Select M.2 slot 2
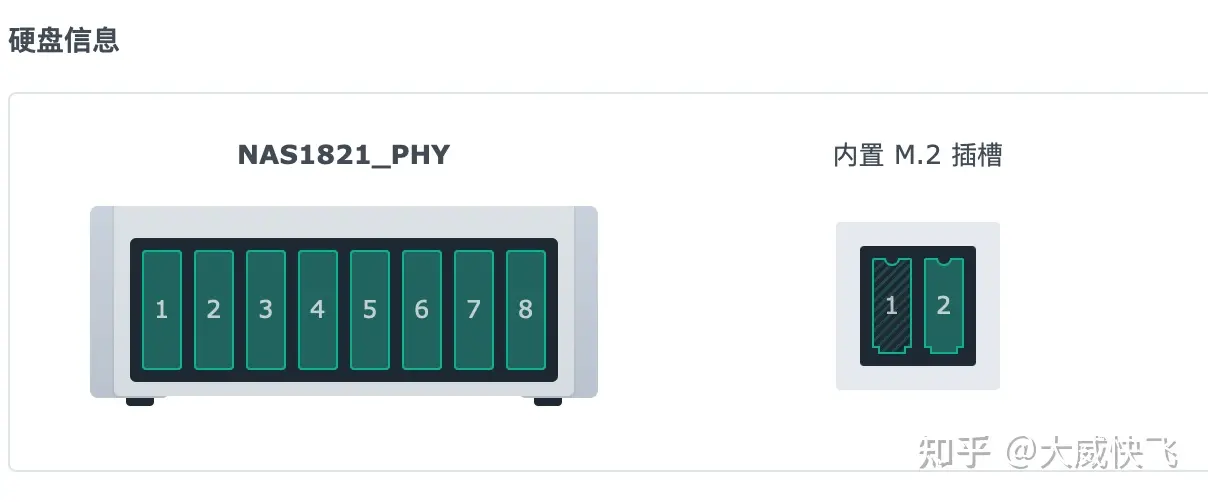 tap(944, 305)
